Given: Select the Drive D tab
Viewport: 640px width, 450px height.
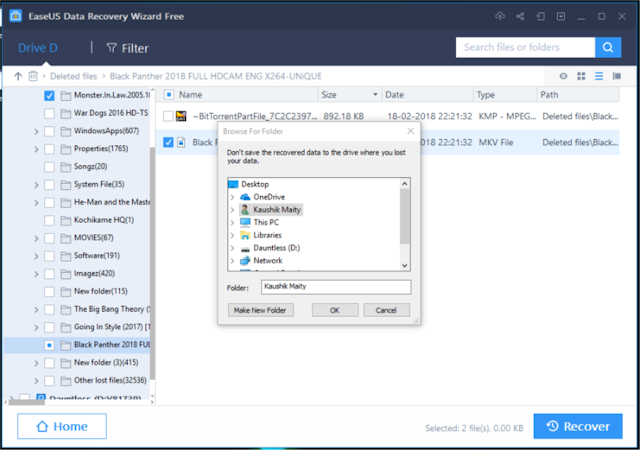Looking at the screenshot, I should click(38, 48).
